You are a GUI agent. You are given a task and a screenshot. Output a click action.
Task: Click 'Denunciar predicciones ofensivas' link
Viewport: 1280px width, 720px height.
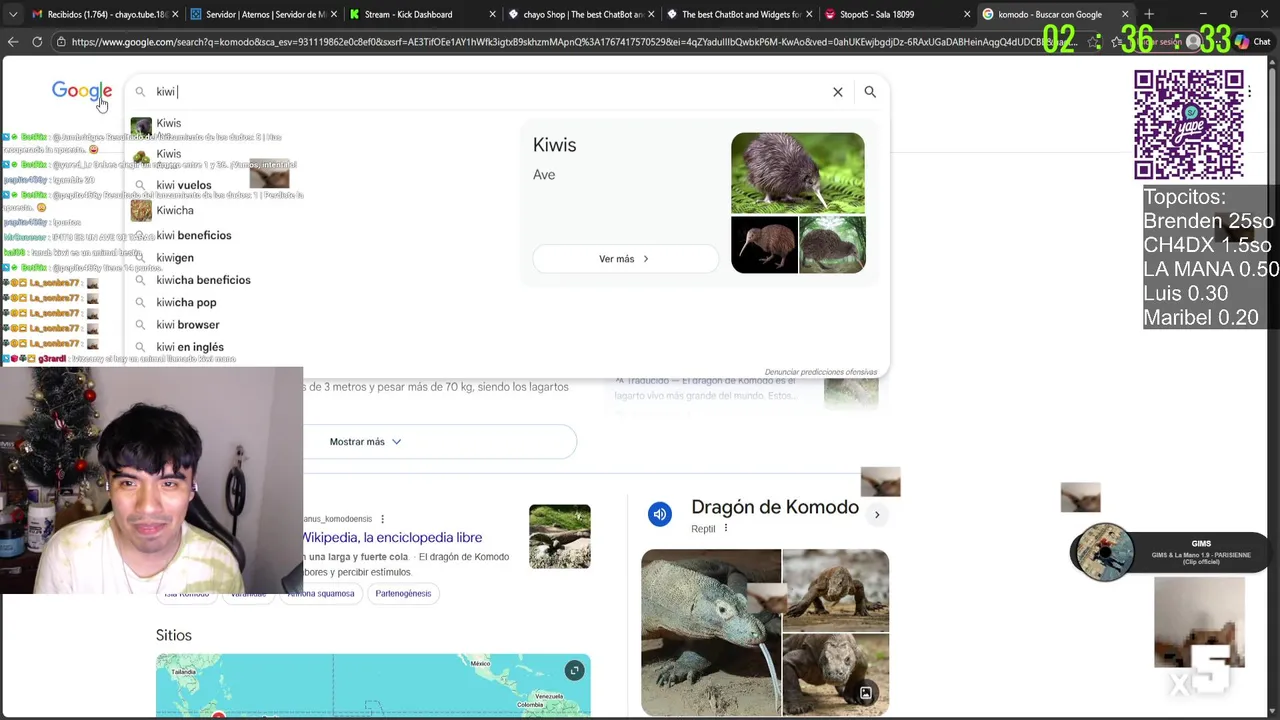[x=820, y=372]
